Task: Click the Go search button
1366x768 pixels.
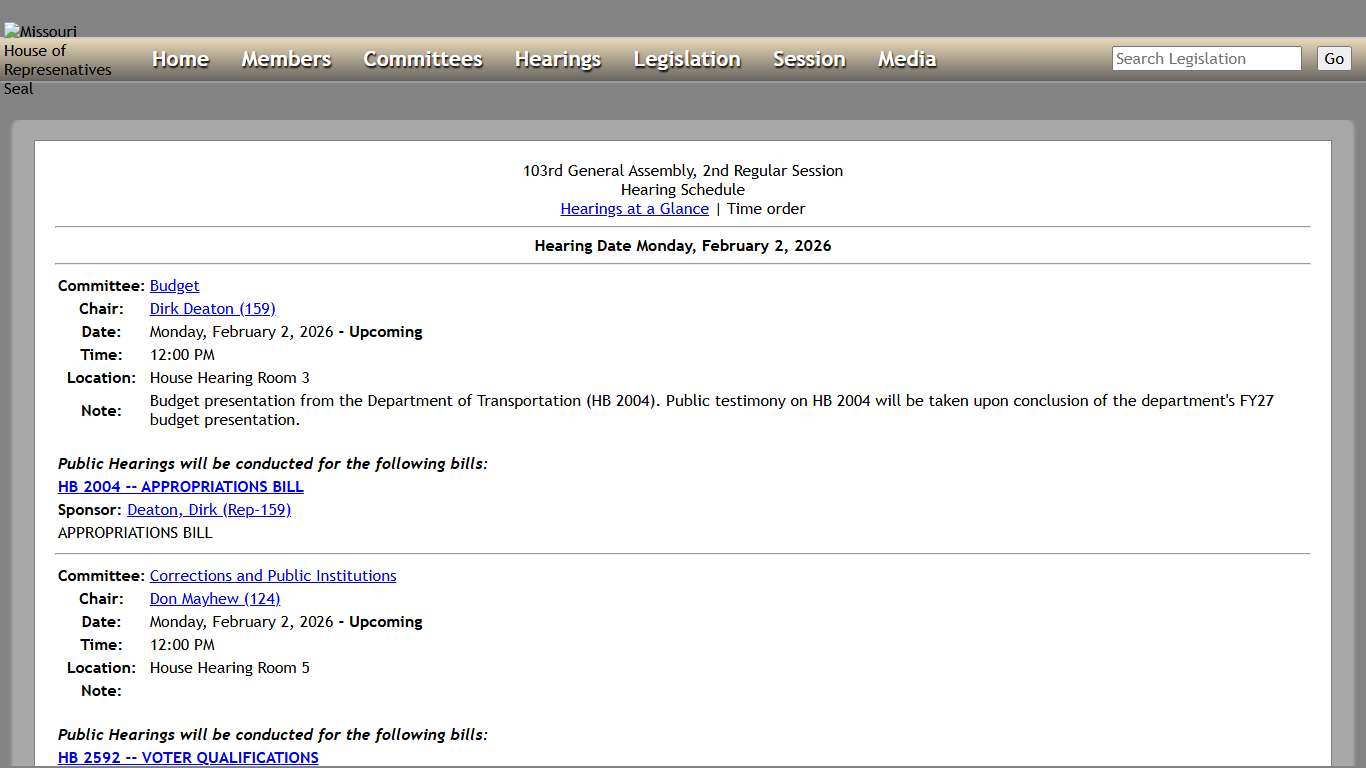Action: (x=1333, y=58)
